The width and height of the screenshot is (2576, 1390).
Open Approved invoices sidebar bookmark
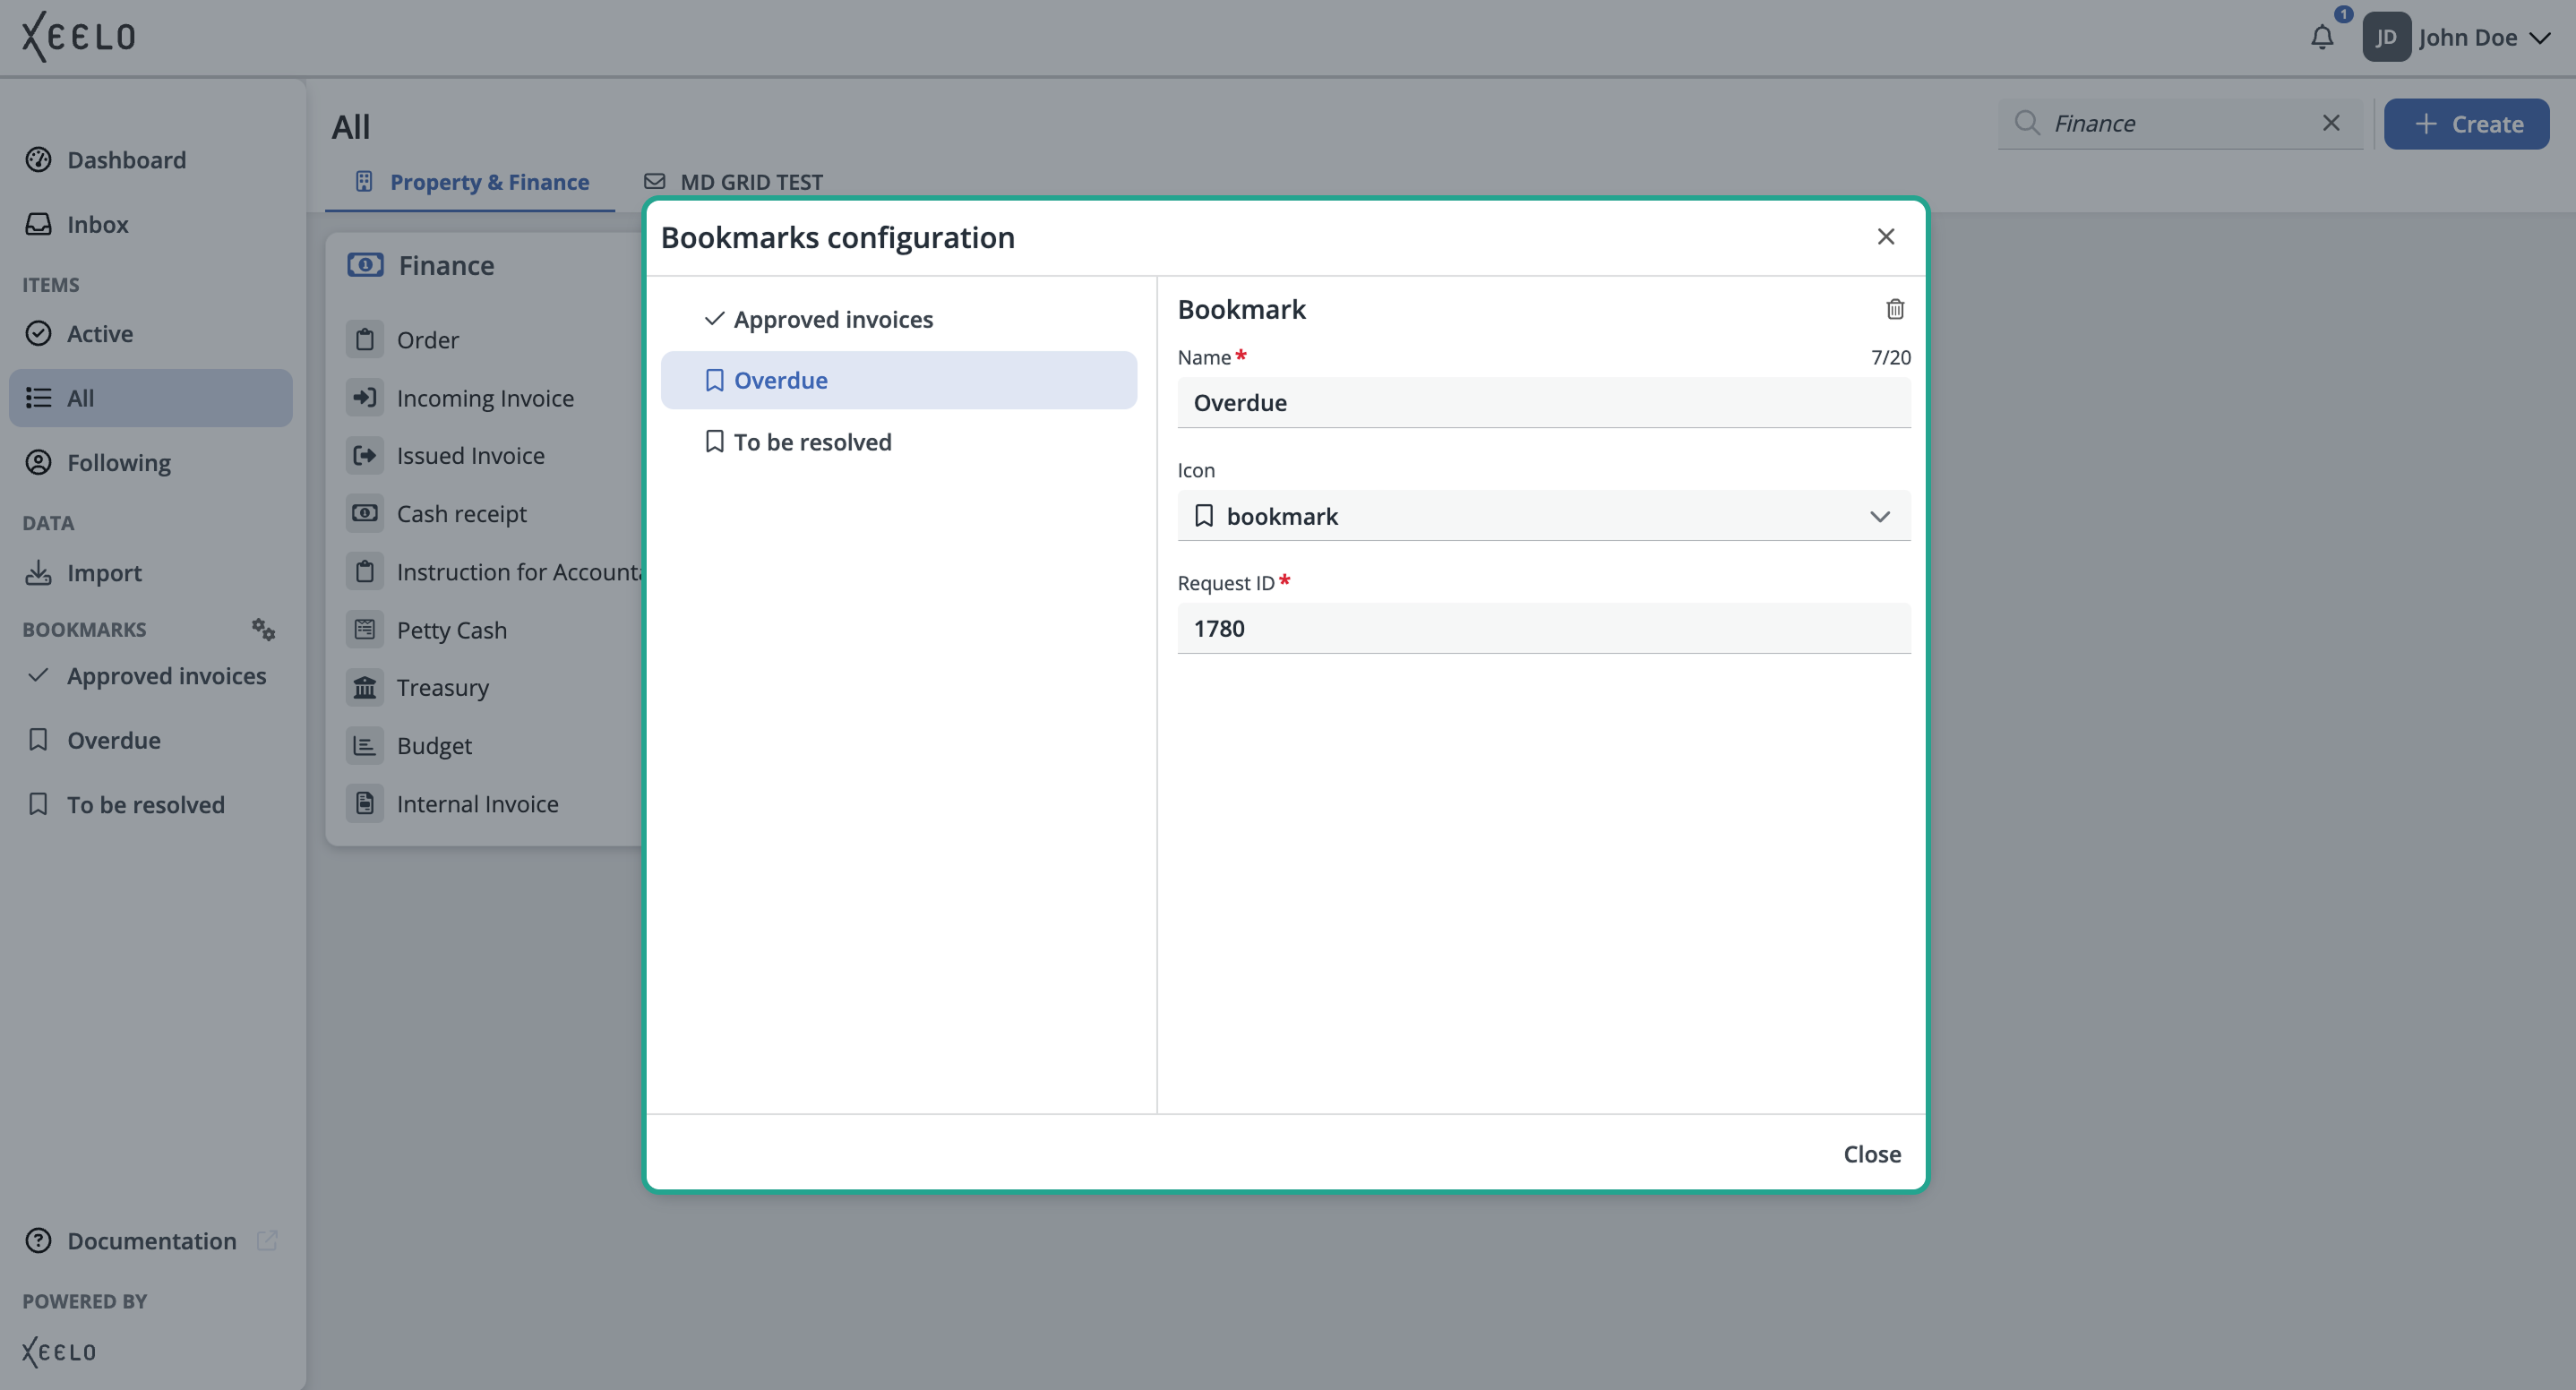(150, 676)
